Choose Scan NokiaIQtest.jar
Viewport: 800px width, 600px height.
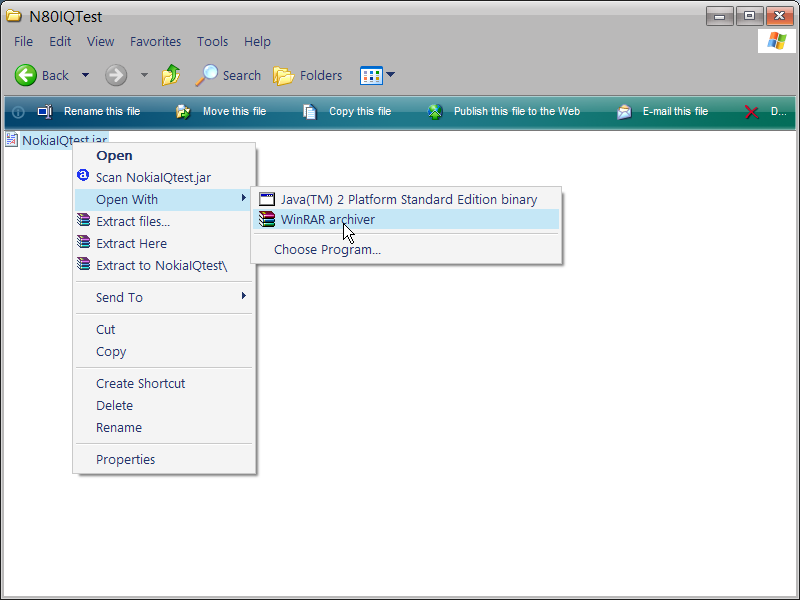[154, 178]
